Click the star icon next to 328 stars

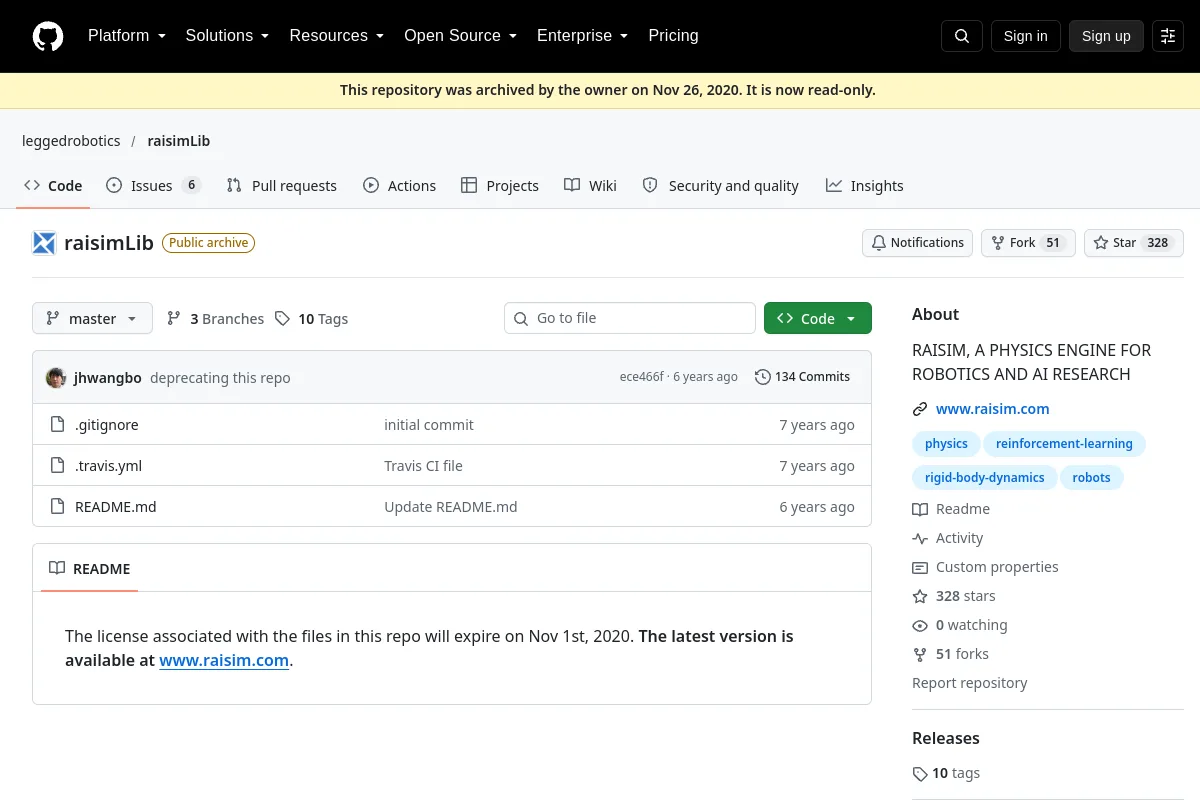920,596
